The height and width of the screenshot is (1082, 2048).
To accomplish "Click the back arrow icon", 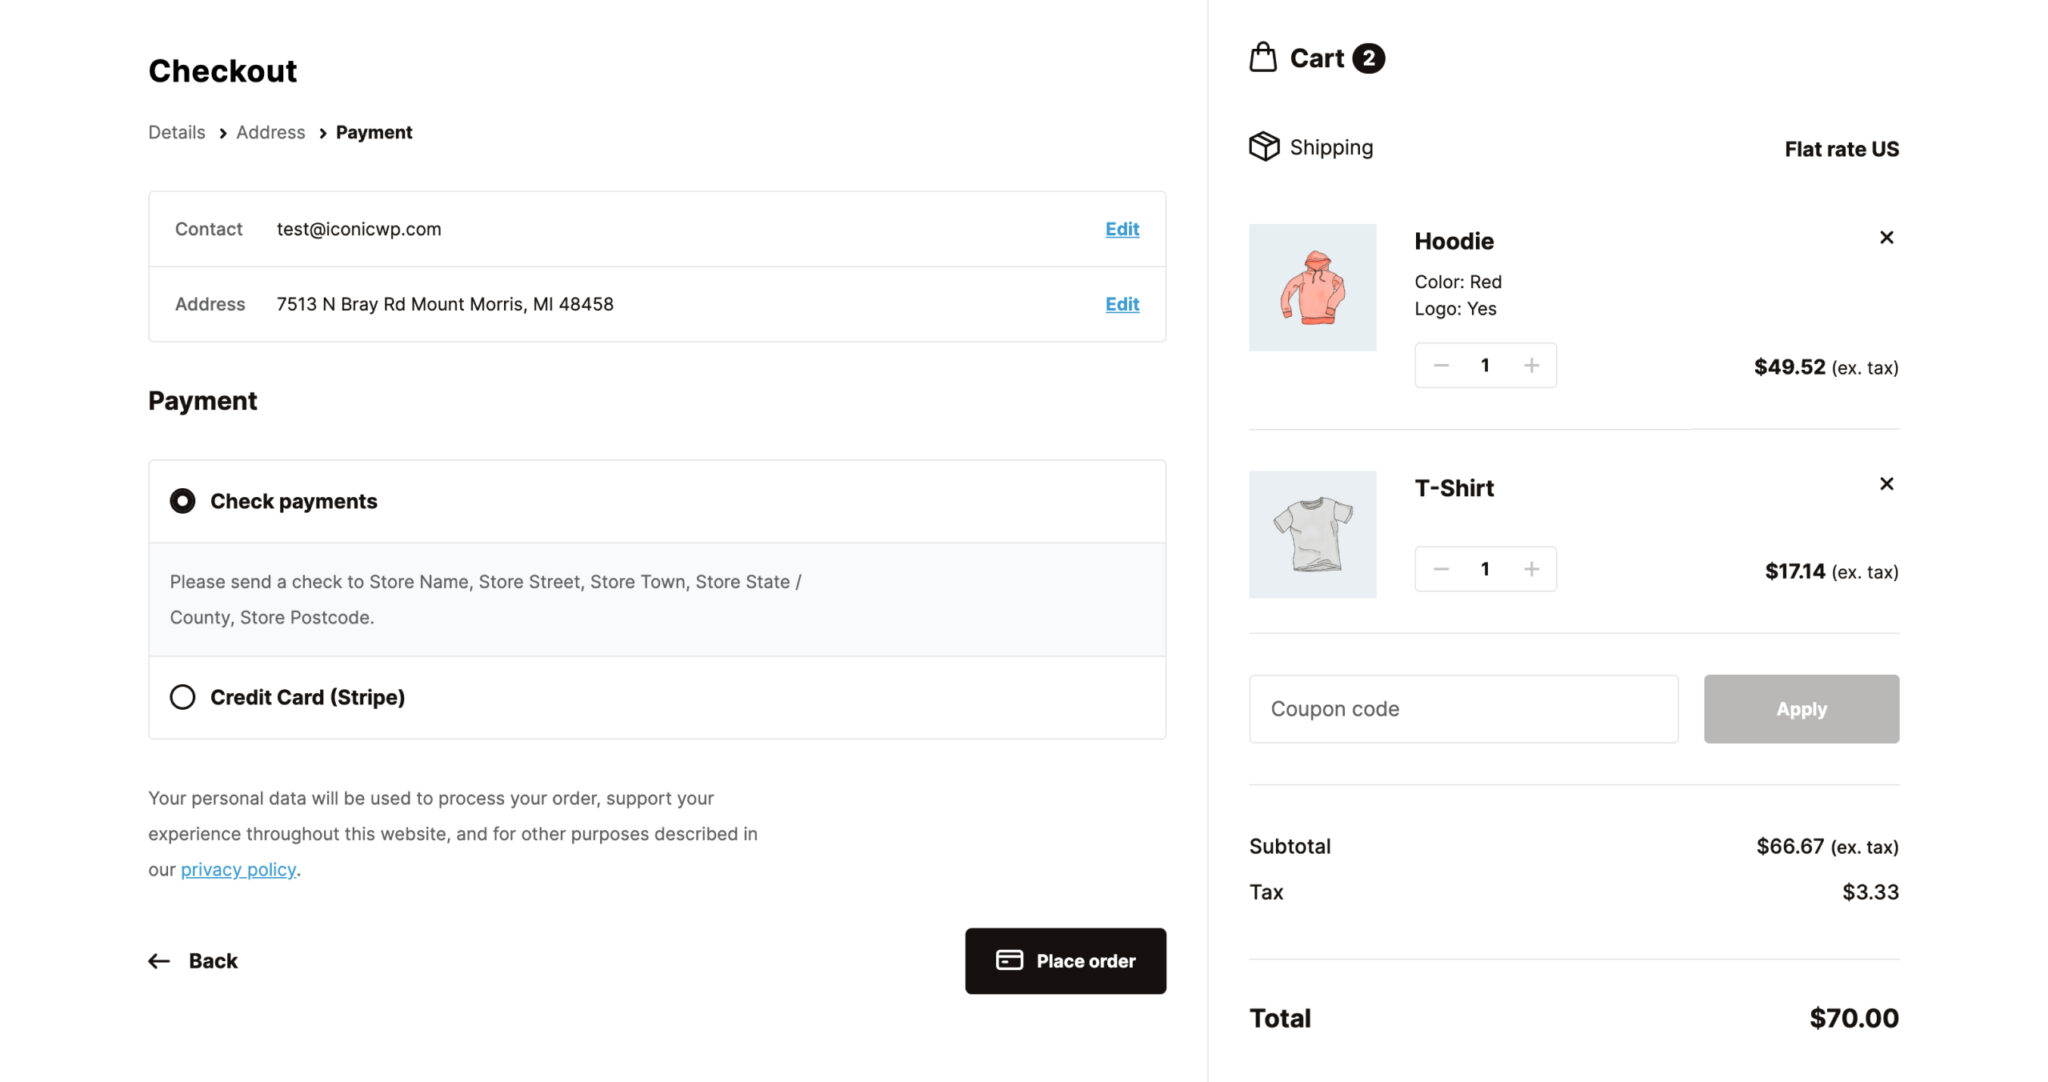I will pos(158,960).
